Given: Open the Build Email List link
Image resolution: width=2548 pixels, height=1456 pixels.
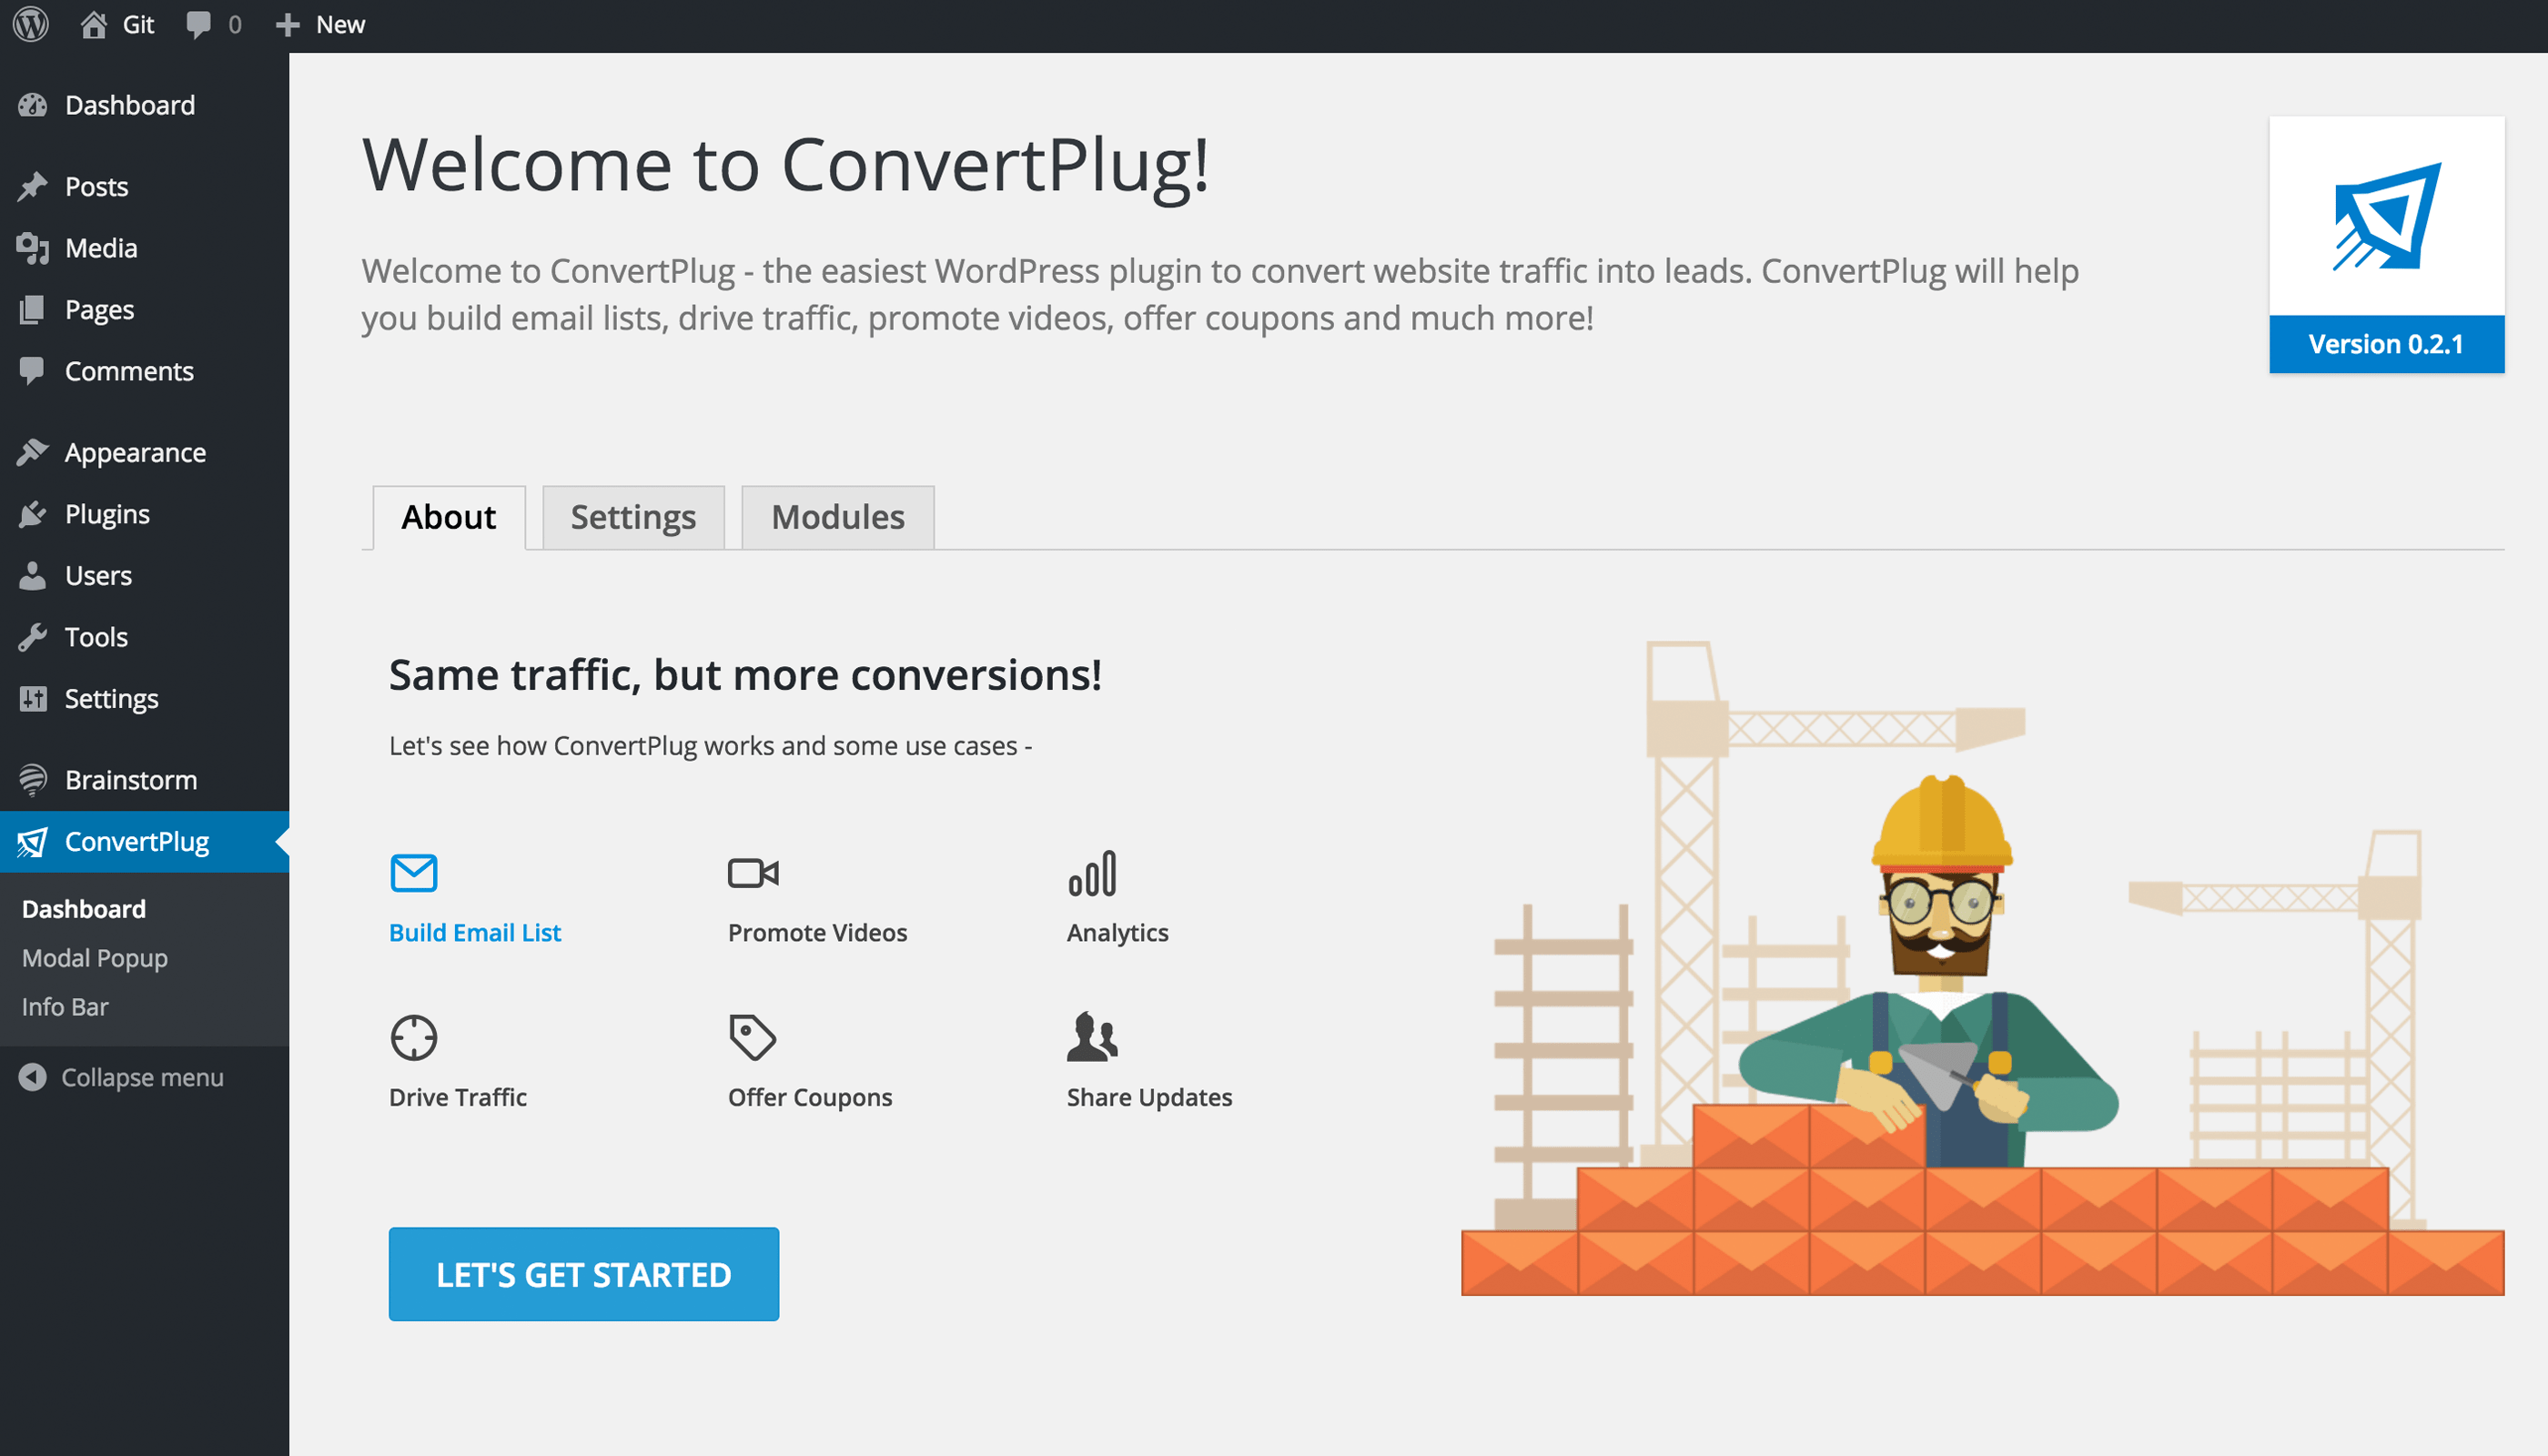Looking at the screenshot, I should point(474,932).
